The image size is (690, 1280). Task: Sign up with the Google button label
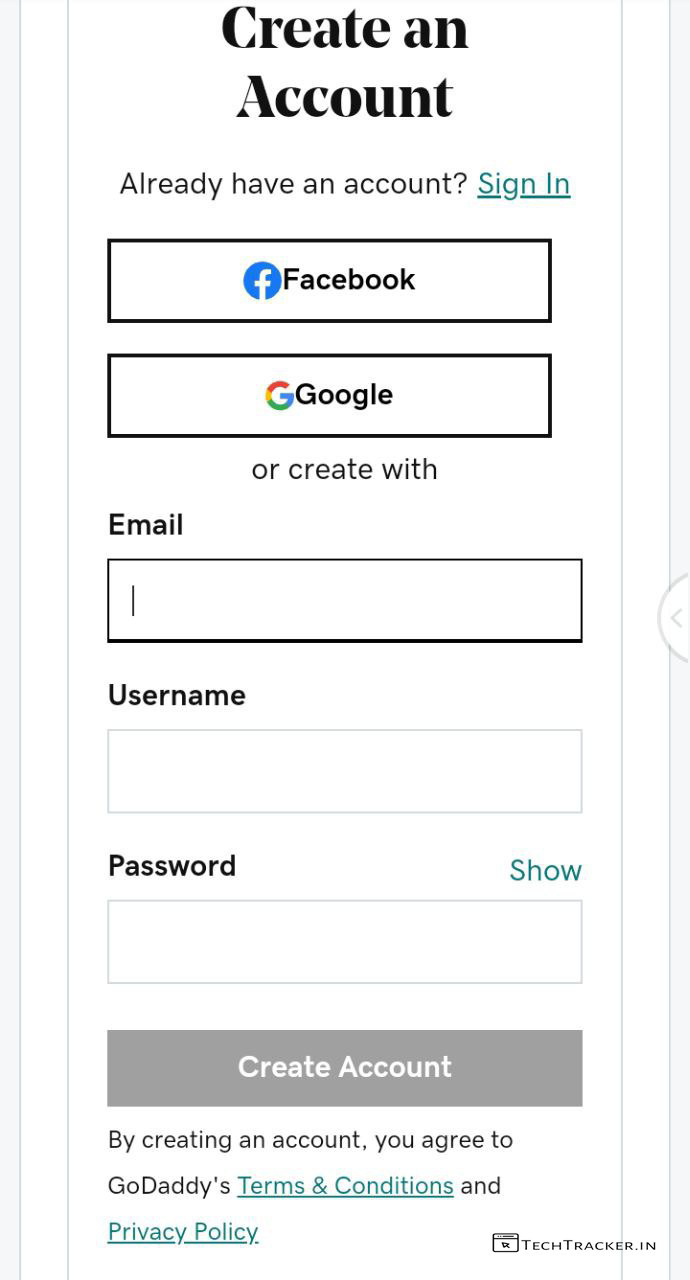[344, 395]
